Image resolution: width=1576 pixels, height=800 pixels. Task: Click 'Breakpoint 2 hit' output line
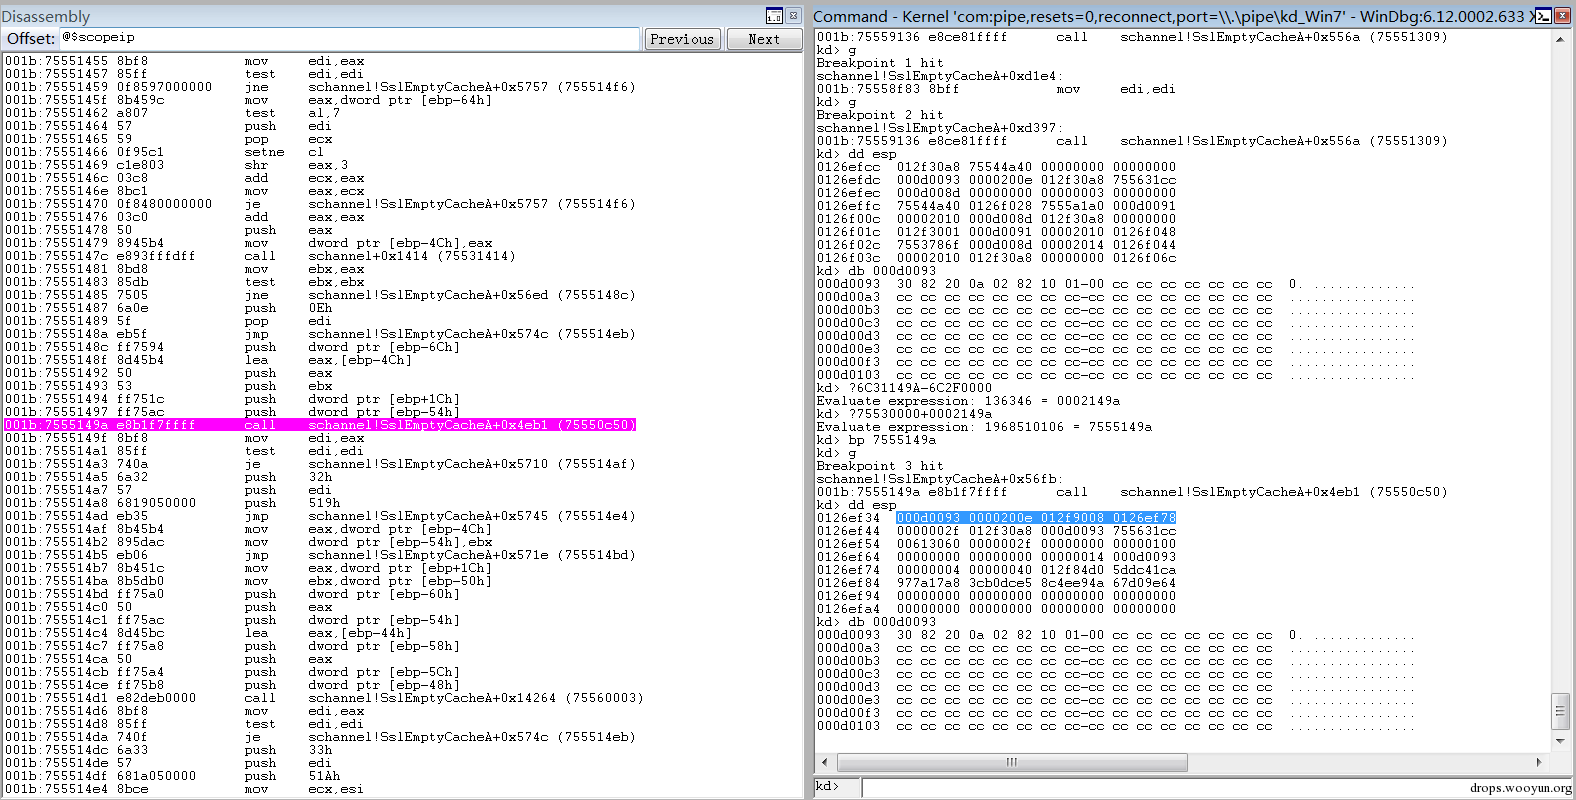coord(880,115)
